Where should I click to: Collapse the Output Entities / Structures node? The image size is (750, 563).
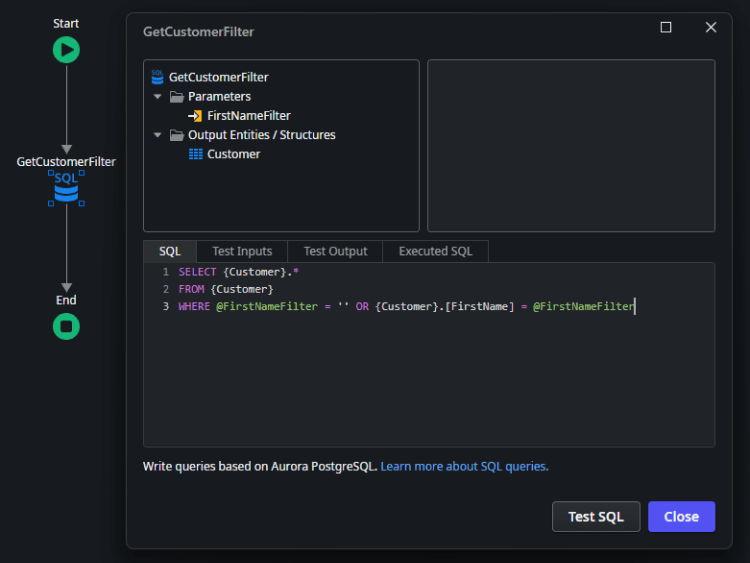pyautogui.click(x=158, y=135)
